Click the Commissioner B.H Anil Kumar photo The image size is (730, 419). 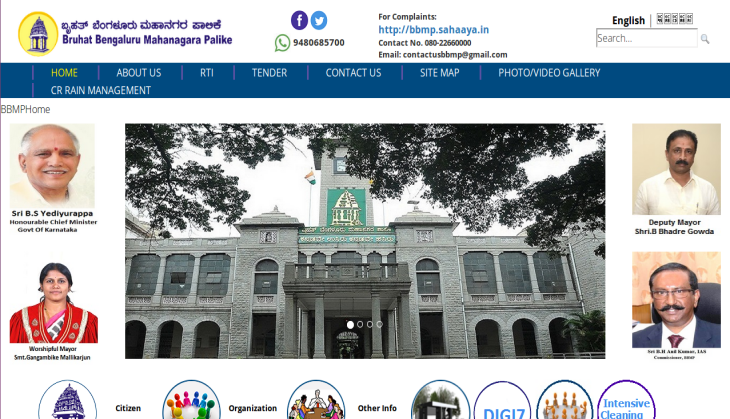coord(676,300)
